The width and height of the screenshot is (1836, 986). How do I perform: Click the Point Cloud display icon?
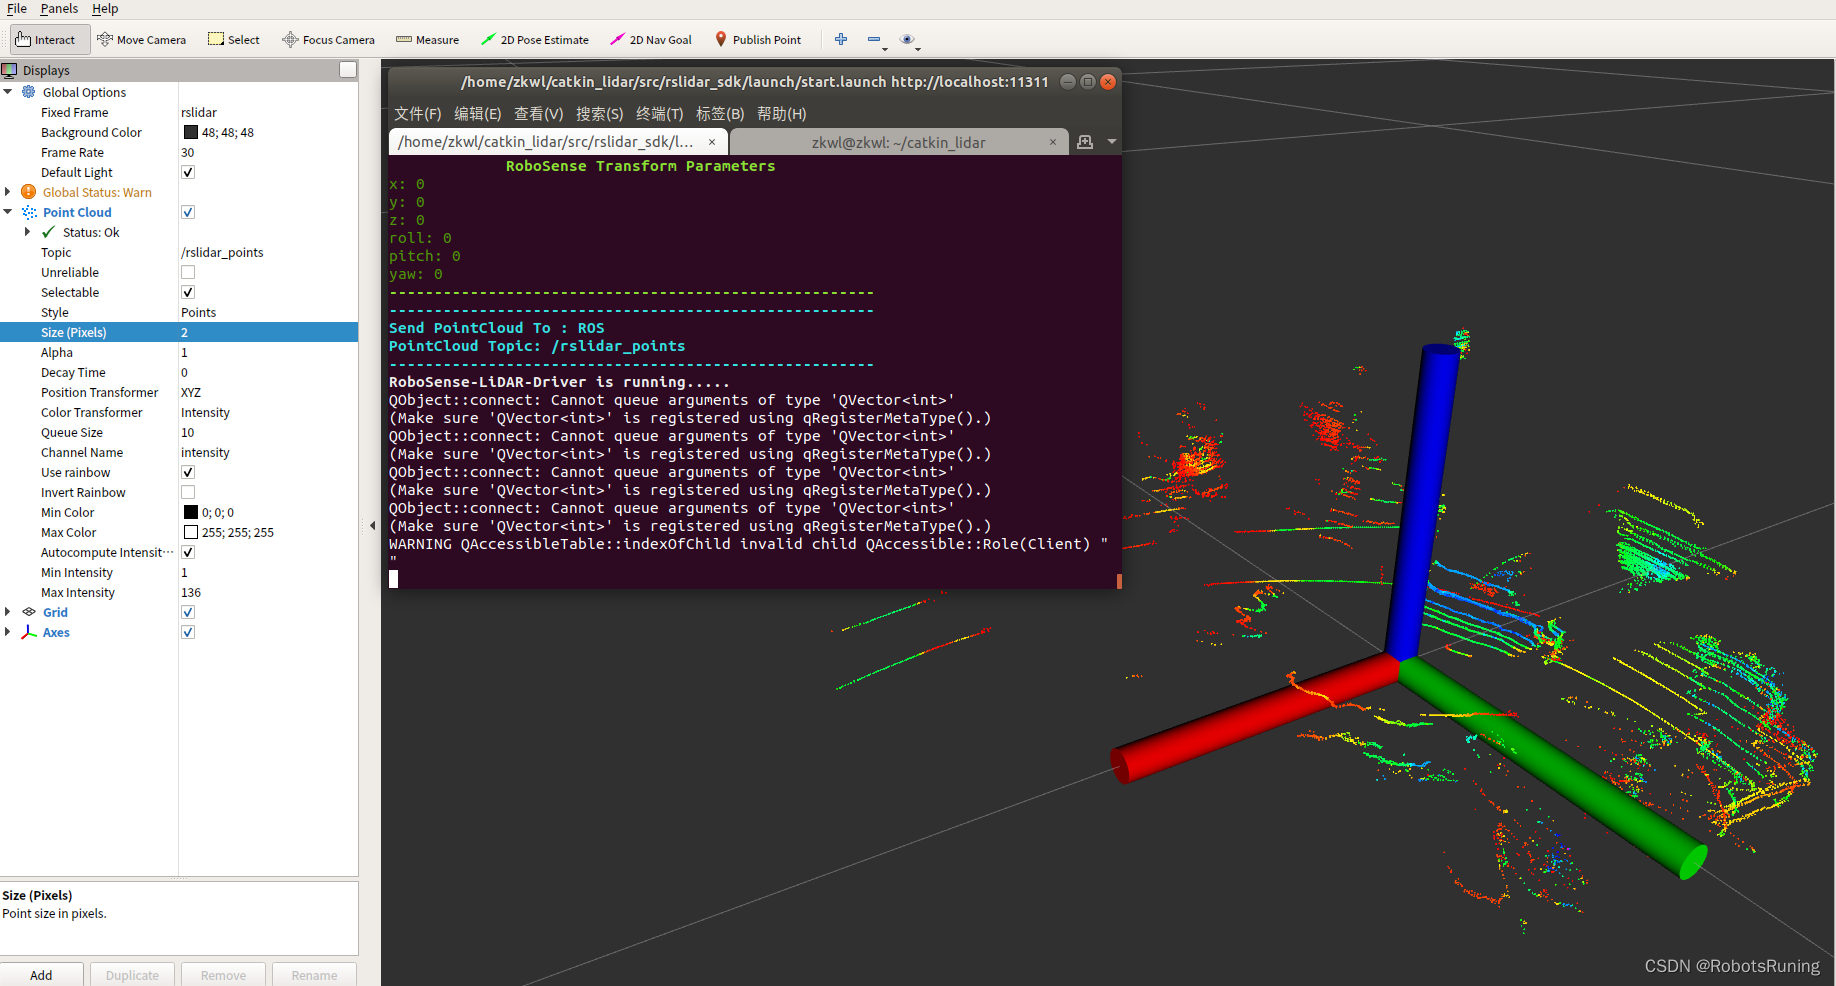(29, 212)
